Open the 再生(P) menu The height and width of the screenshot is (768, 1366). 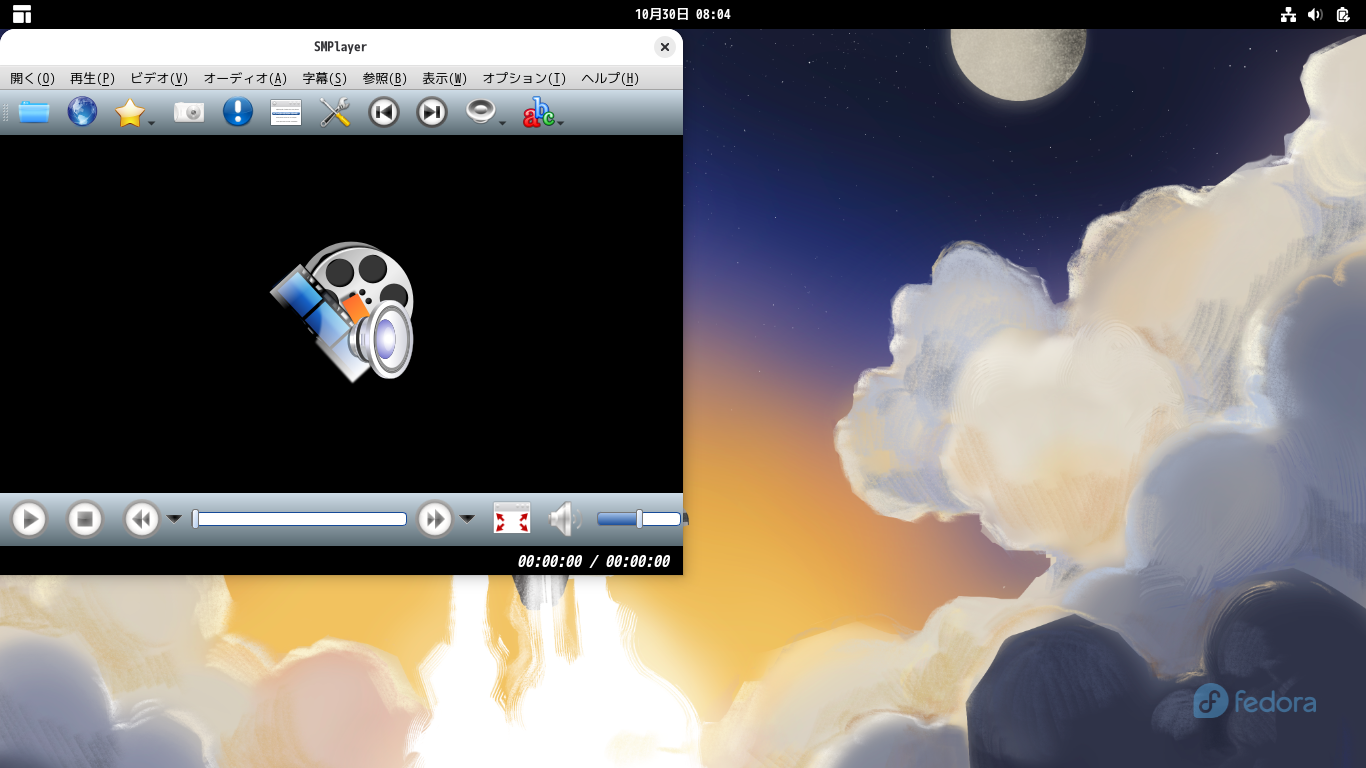click(x=93, y=78)
